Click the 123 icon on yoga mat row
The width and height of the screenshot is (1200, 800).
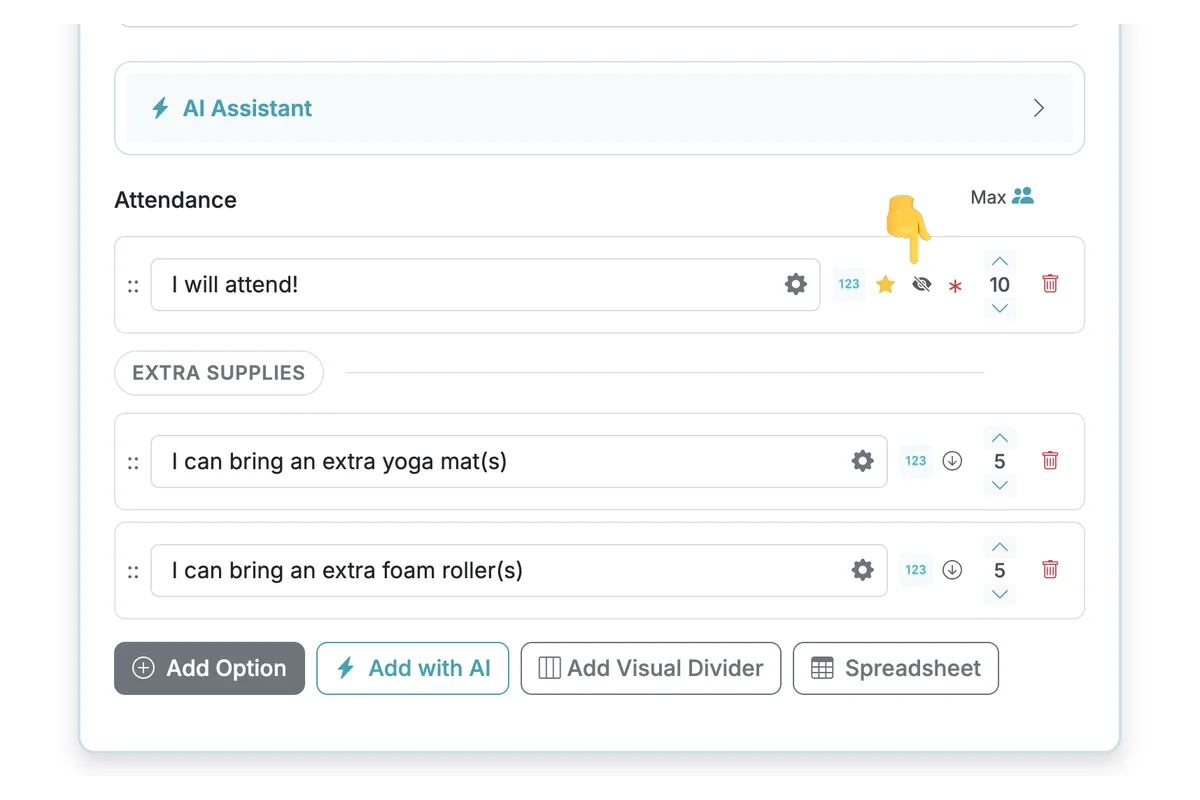(916, 461)
